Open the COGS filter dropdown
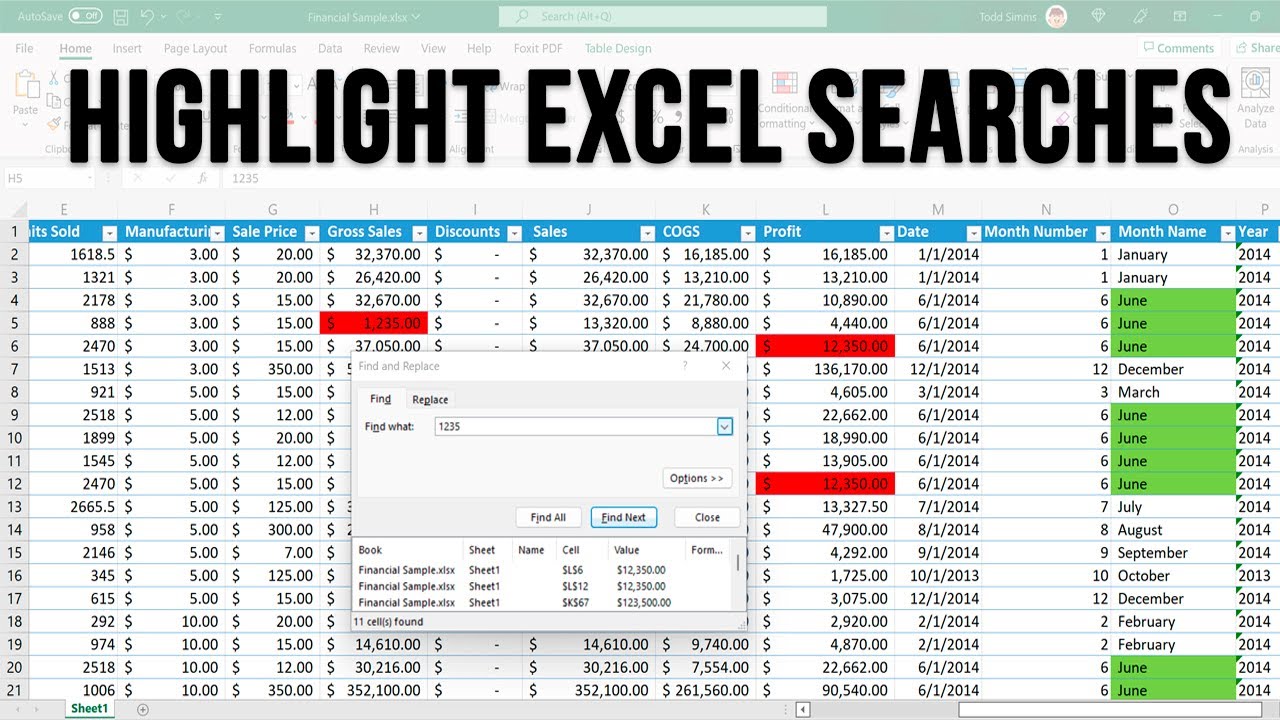Image resolution: width=1280 pixels, height=720 pixels. [746, 232]
